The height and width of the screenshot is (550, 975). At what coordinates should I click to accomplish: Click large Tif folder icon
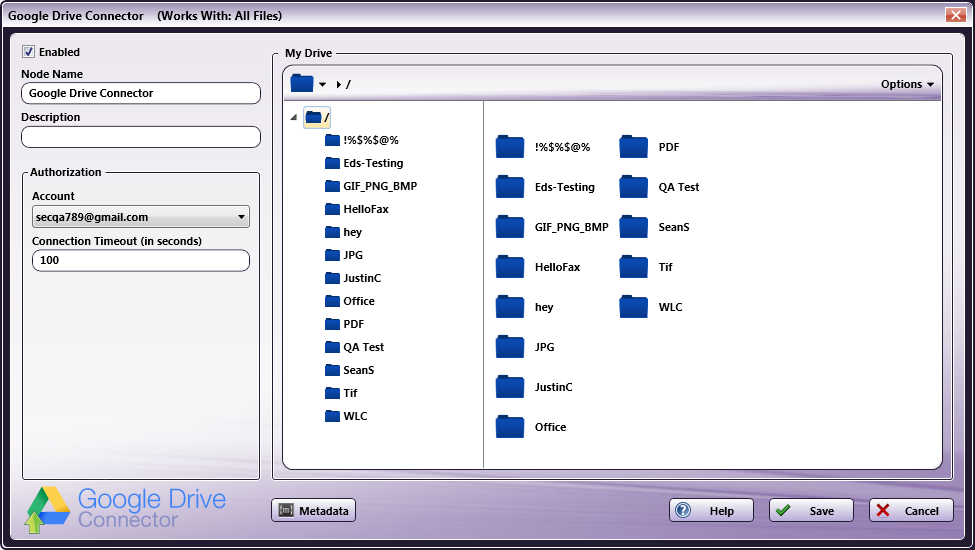(x=634, y=267)
